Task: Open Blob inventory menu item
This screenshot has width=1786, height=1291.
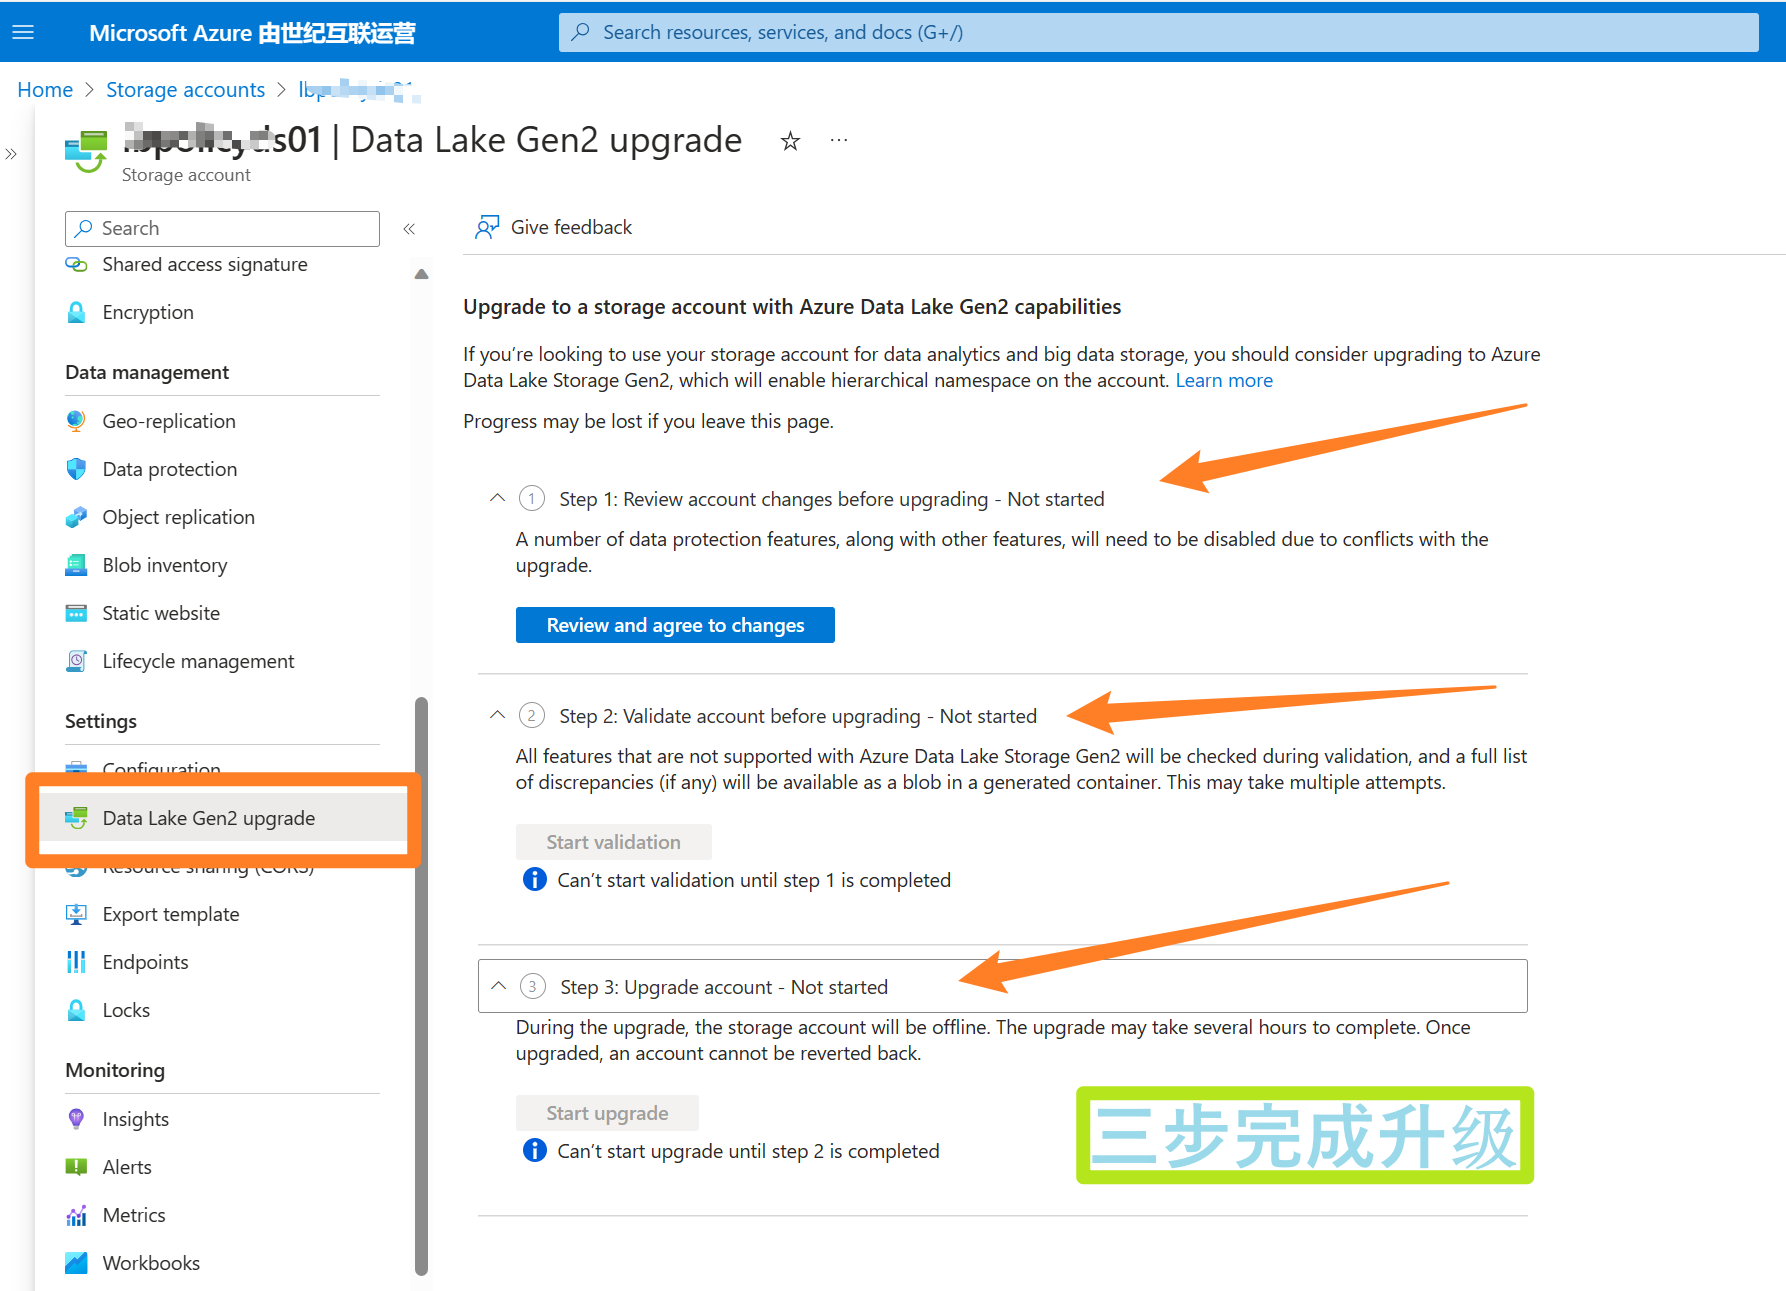Action: click(164, 565)
